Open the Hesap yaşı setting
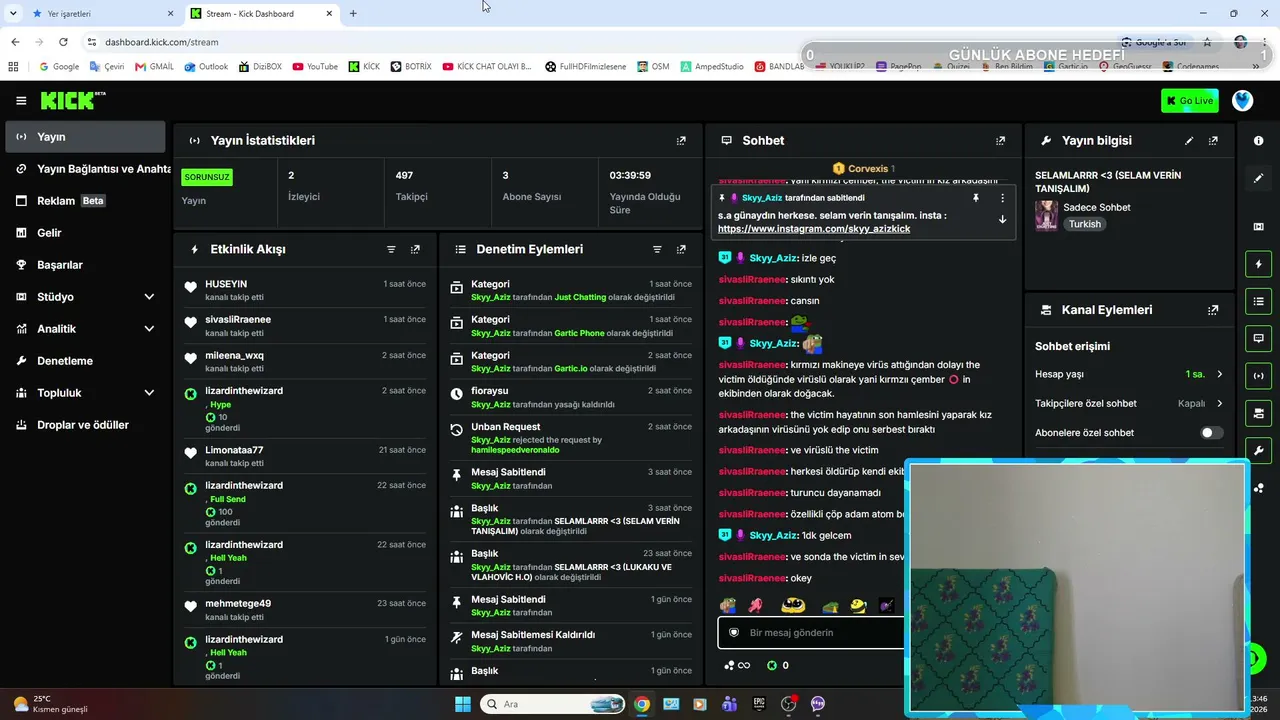This screenshot has height=720, width=1280. (x=1129, y=374)
